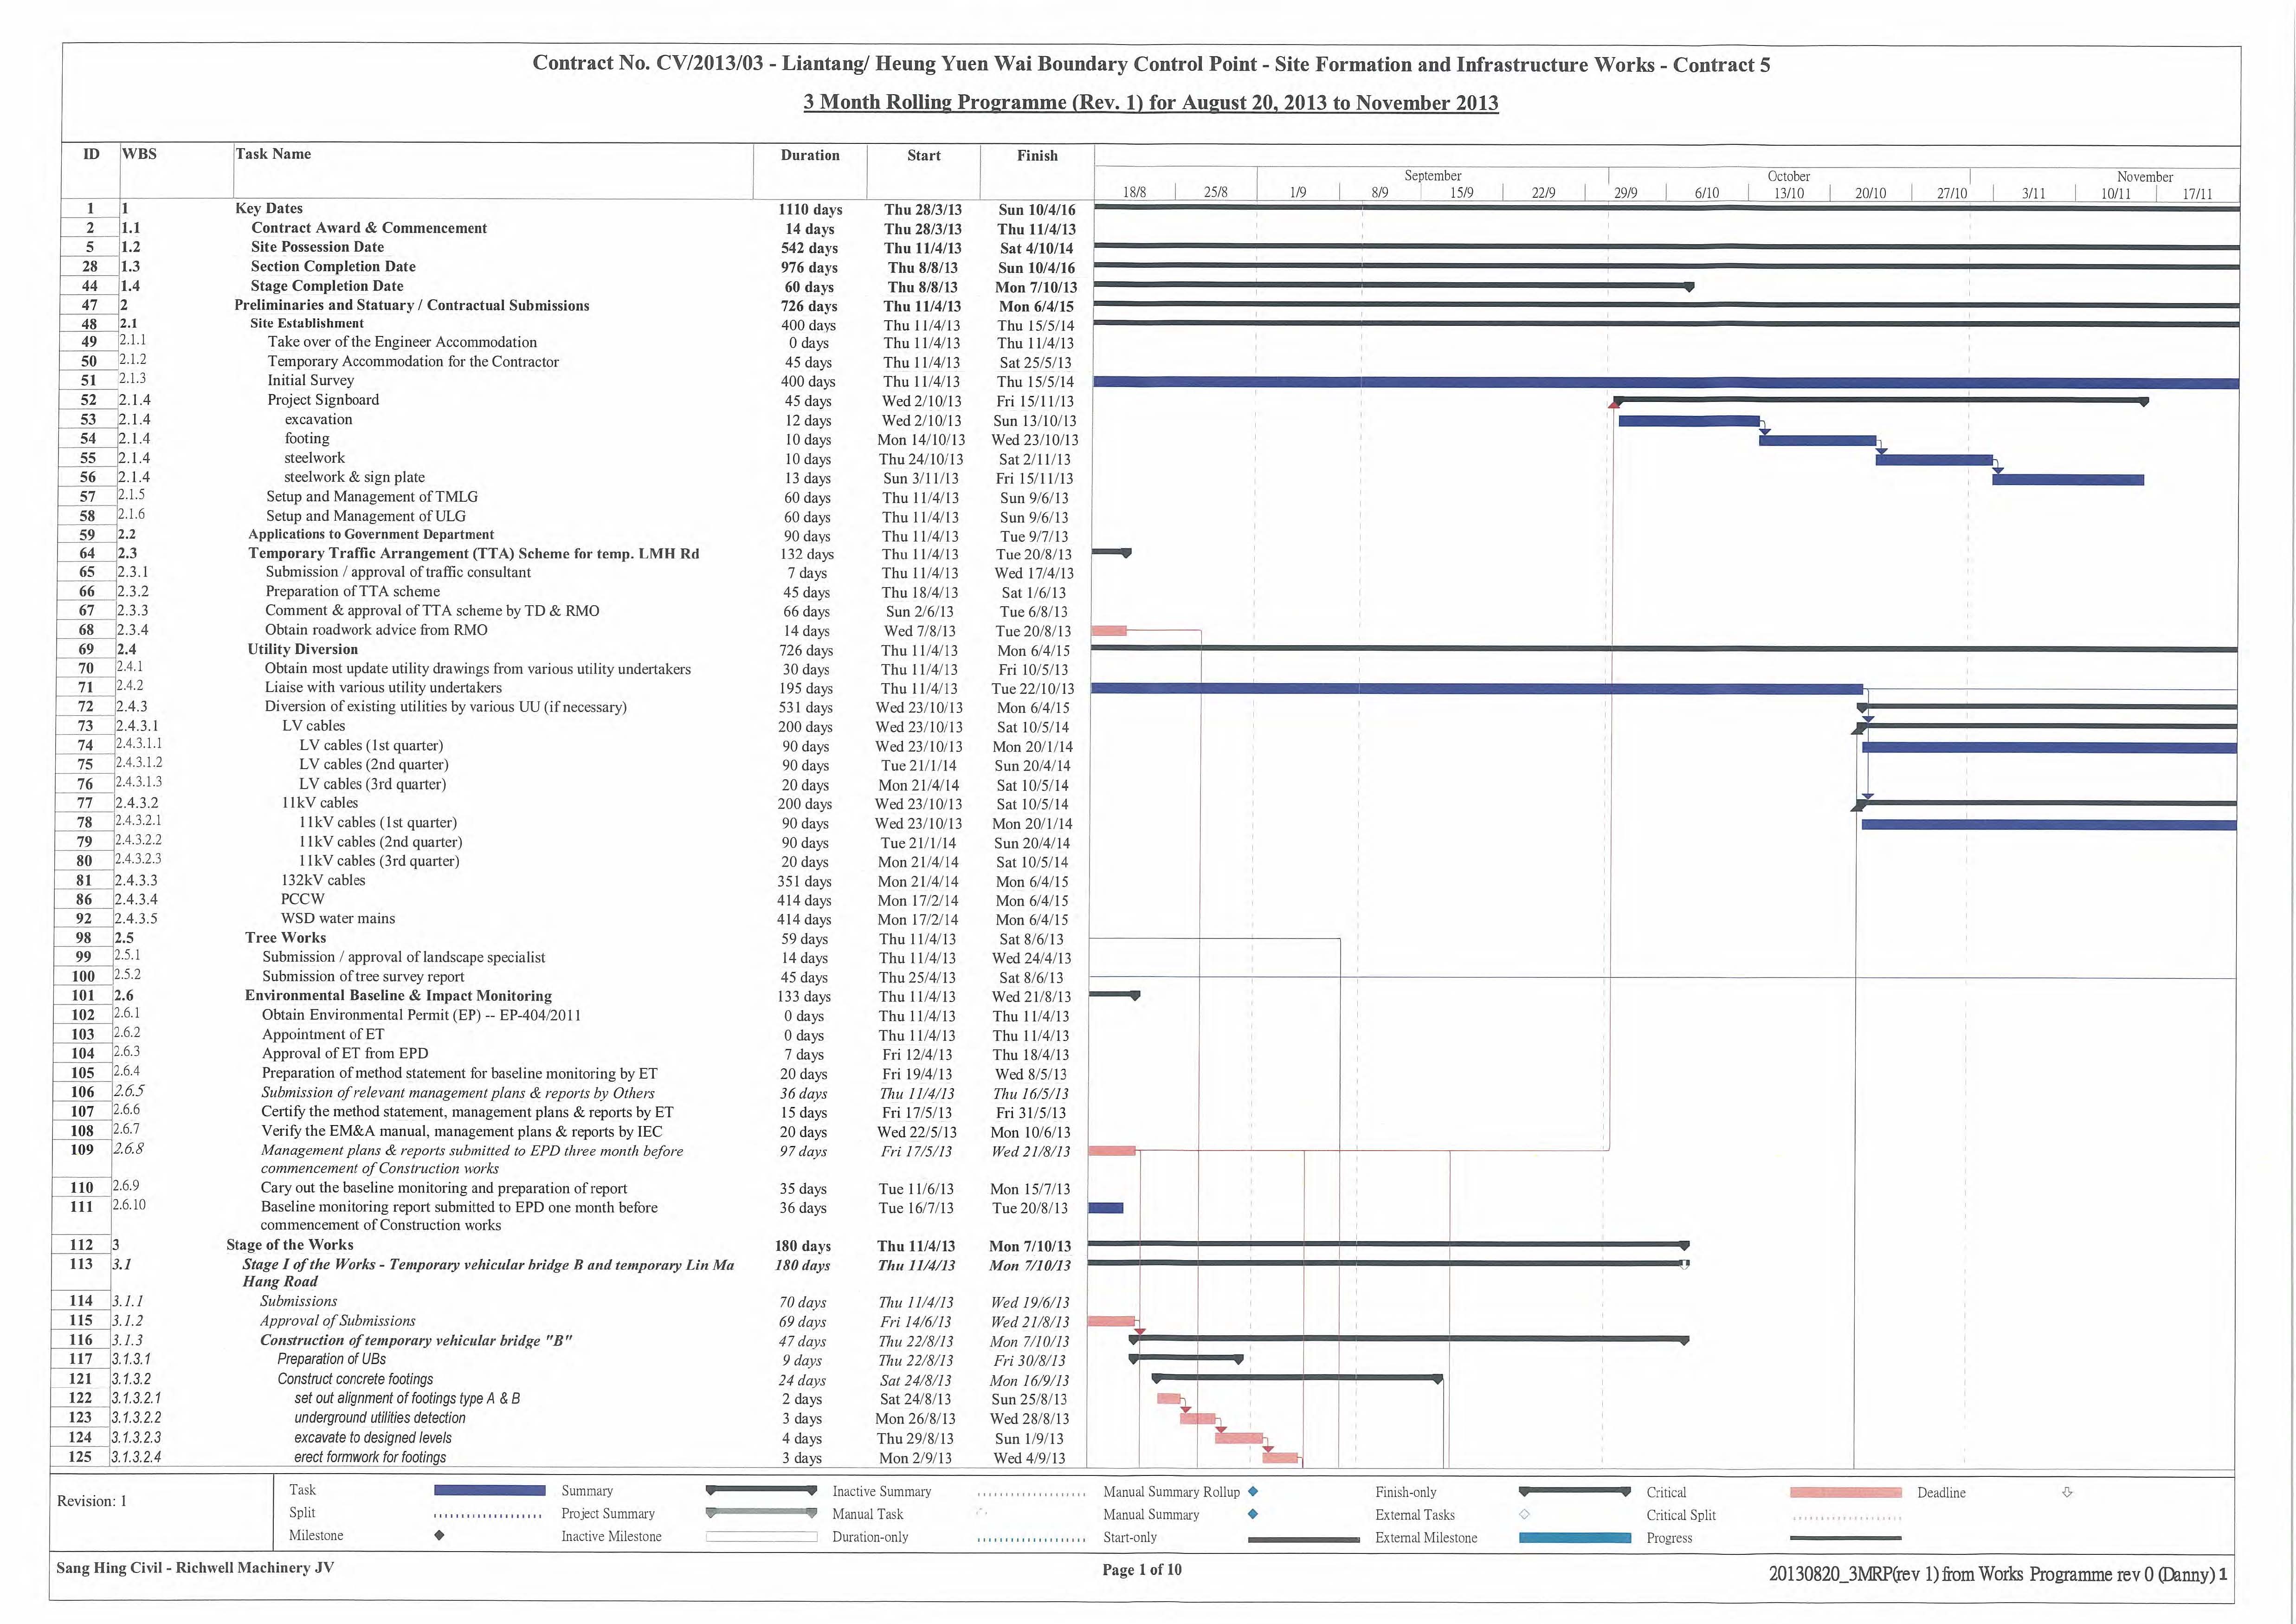2296x1624 pixels.
Task: Select the excavation task Gantt bar
Action: tap(1689, 421)
